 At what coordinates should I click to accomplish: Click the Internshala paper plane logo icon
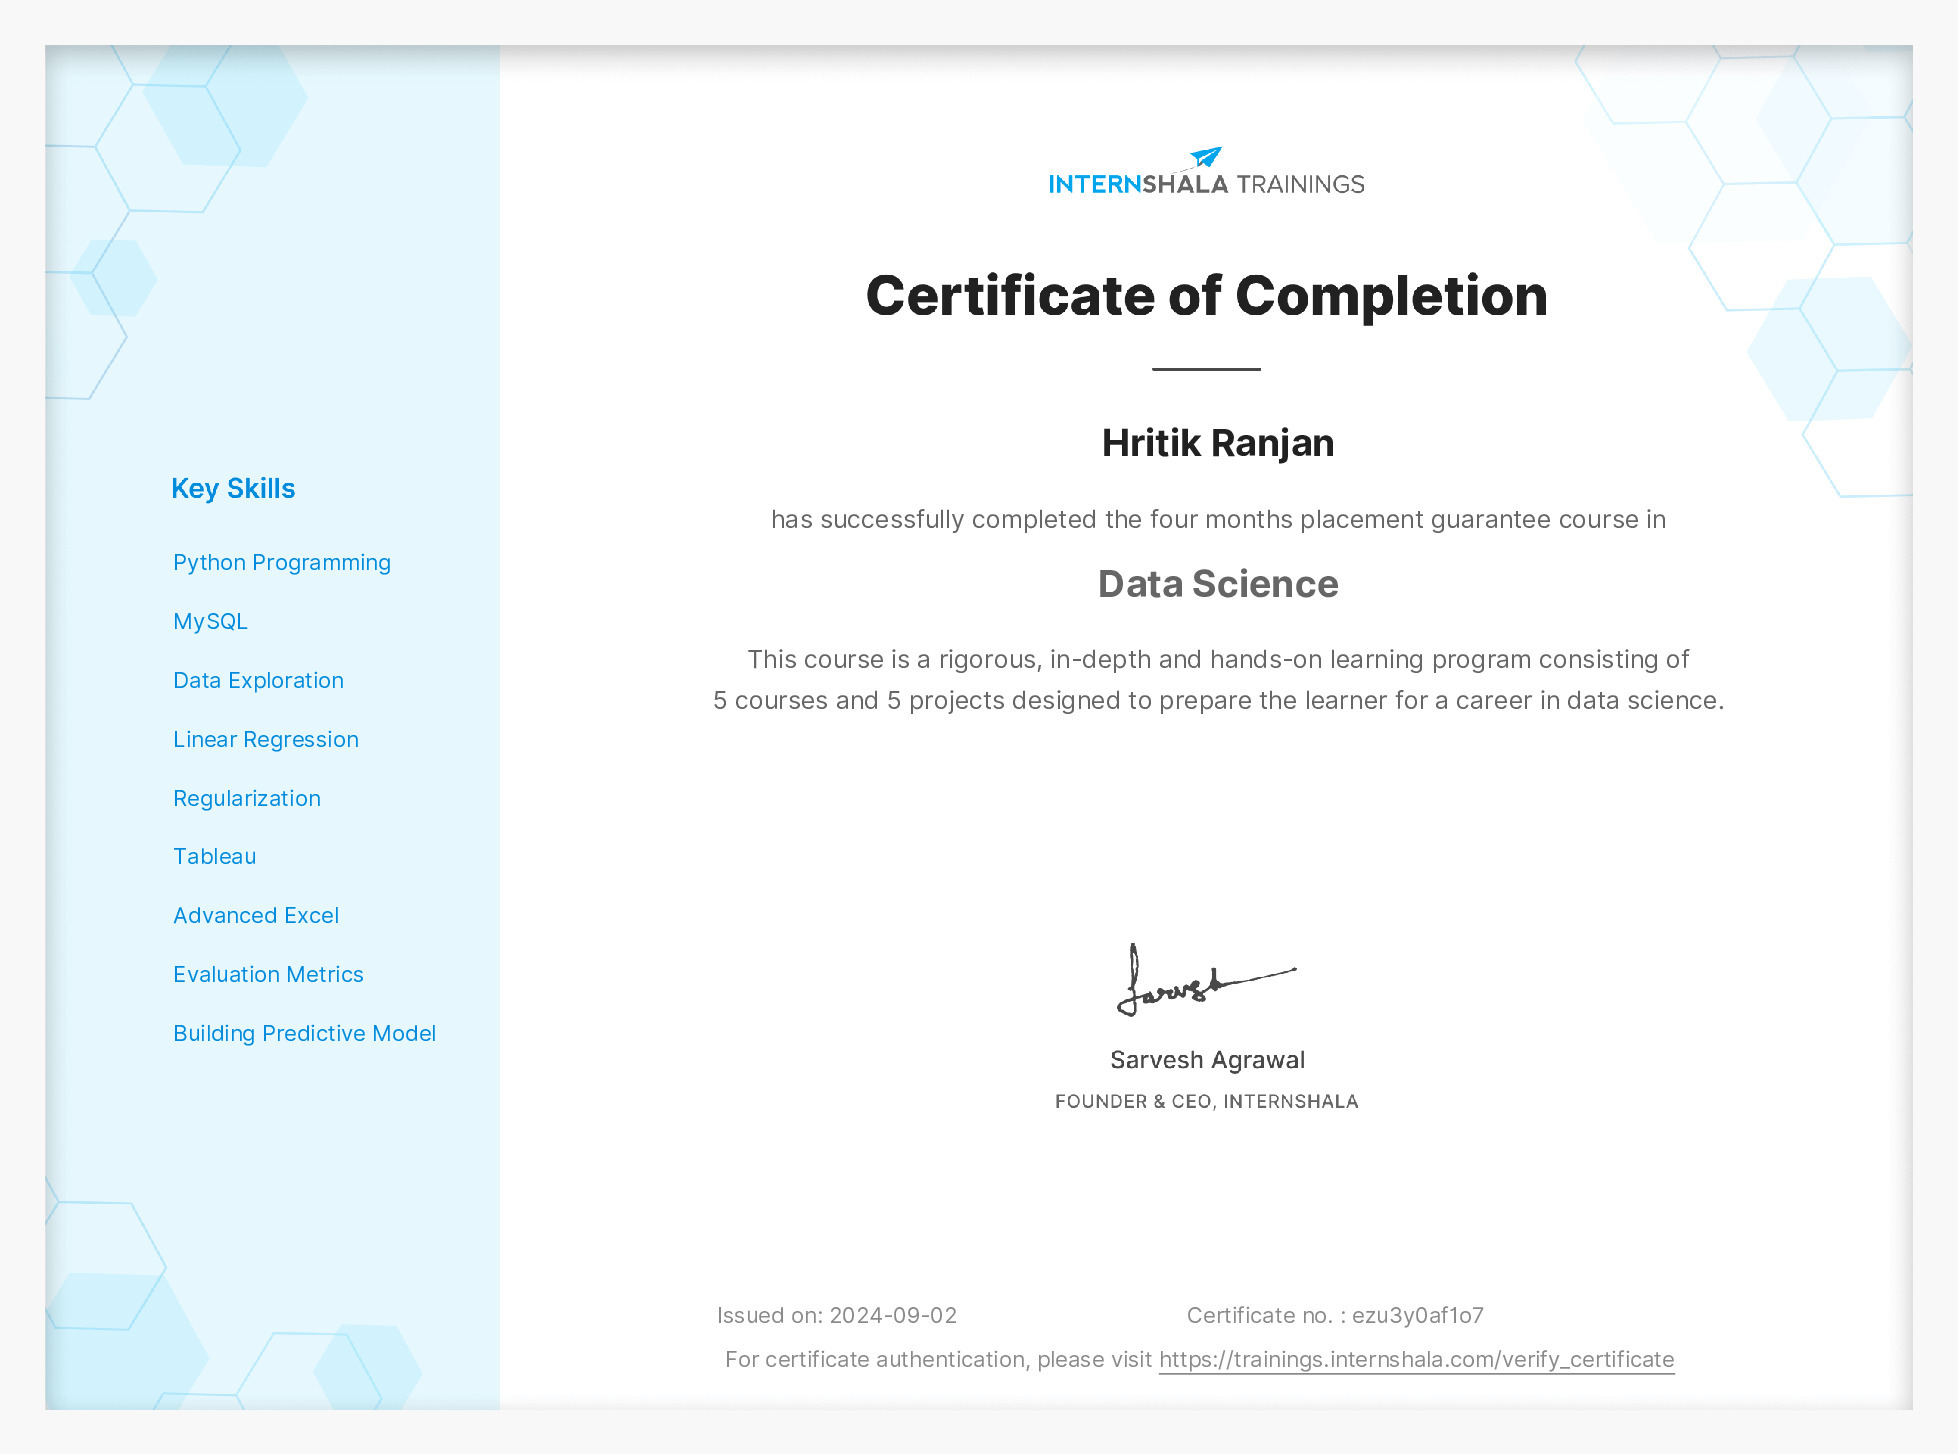[x=1206, y=157]
